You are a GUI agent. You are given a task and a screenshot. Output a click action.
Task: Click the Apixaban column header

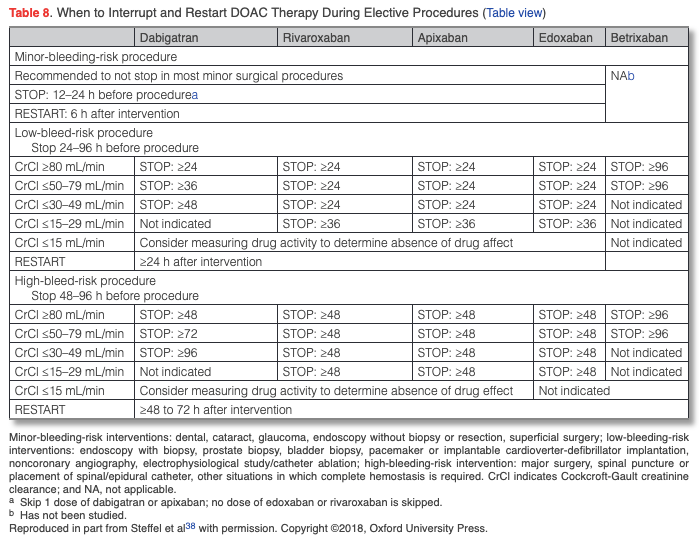coord(442,38)
